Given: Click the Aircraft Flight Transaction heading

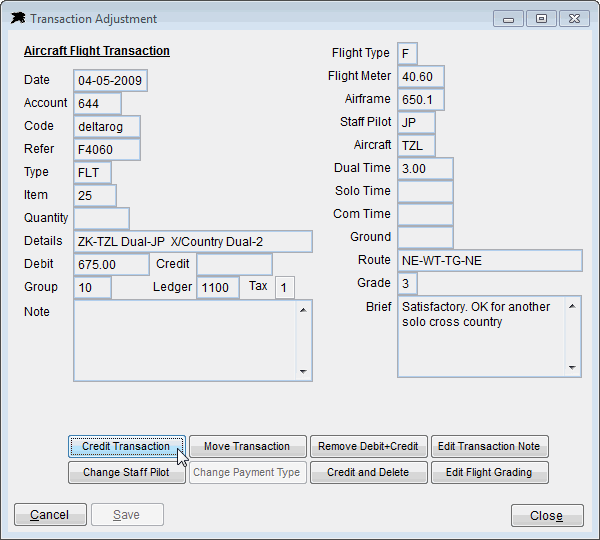Looking at the screenshot, I should pyautogui.click(x=97, y=51).
